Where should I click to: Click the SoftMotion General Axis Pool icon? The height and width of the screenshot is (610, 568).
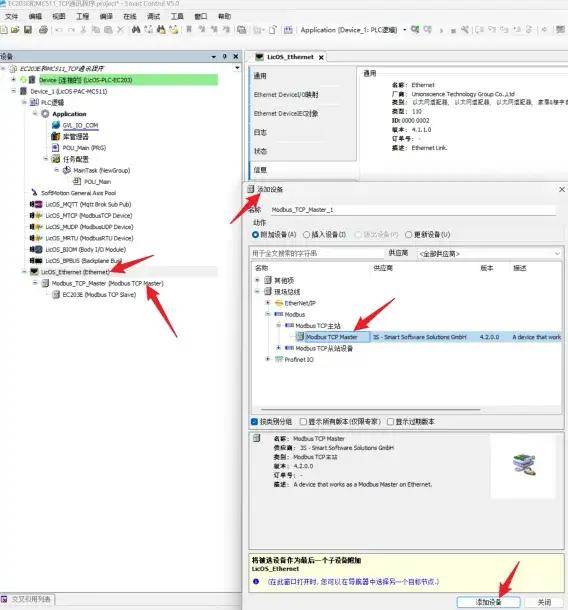pos(35,193)
